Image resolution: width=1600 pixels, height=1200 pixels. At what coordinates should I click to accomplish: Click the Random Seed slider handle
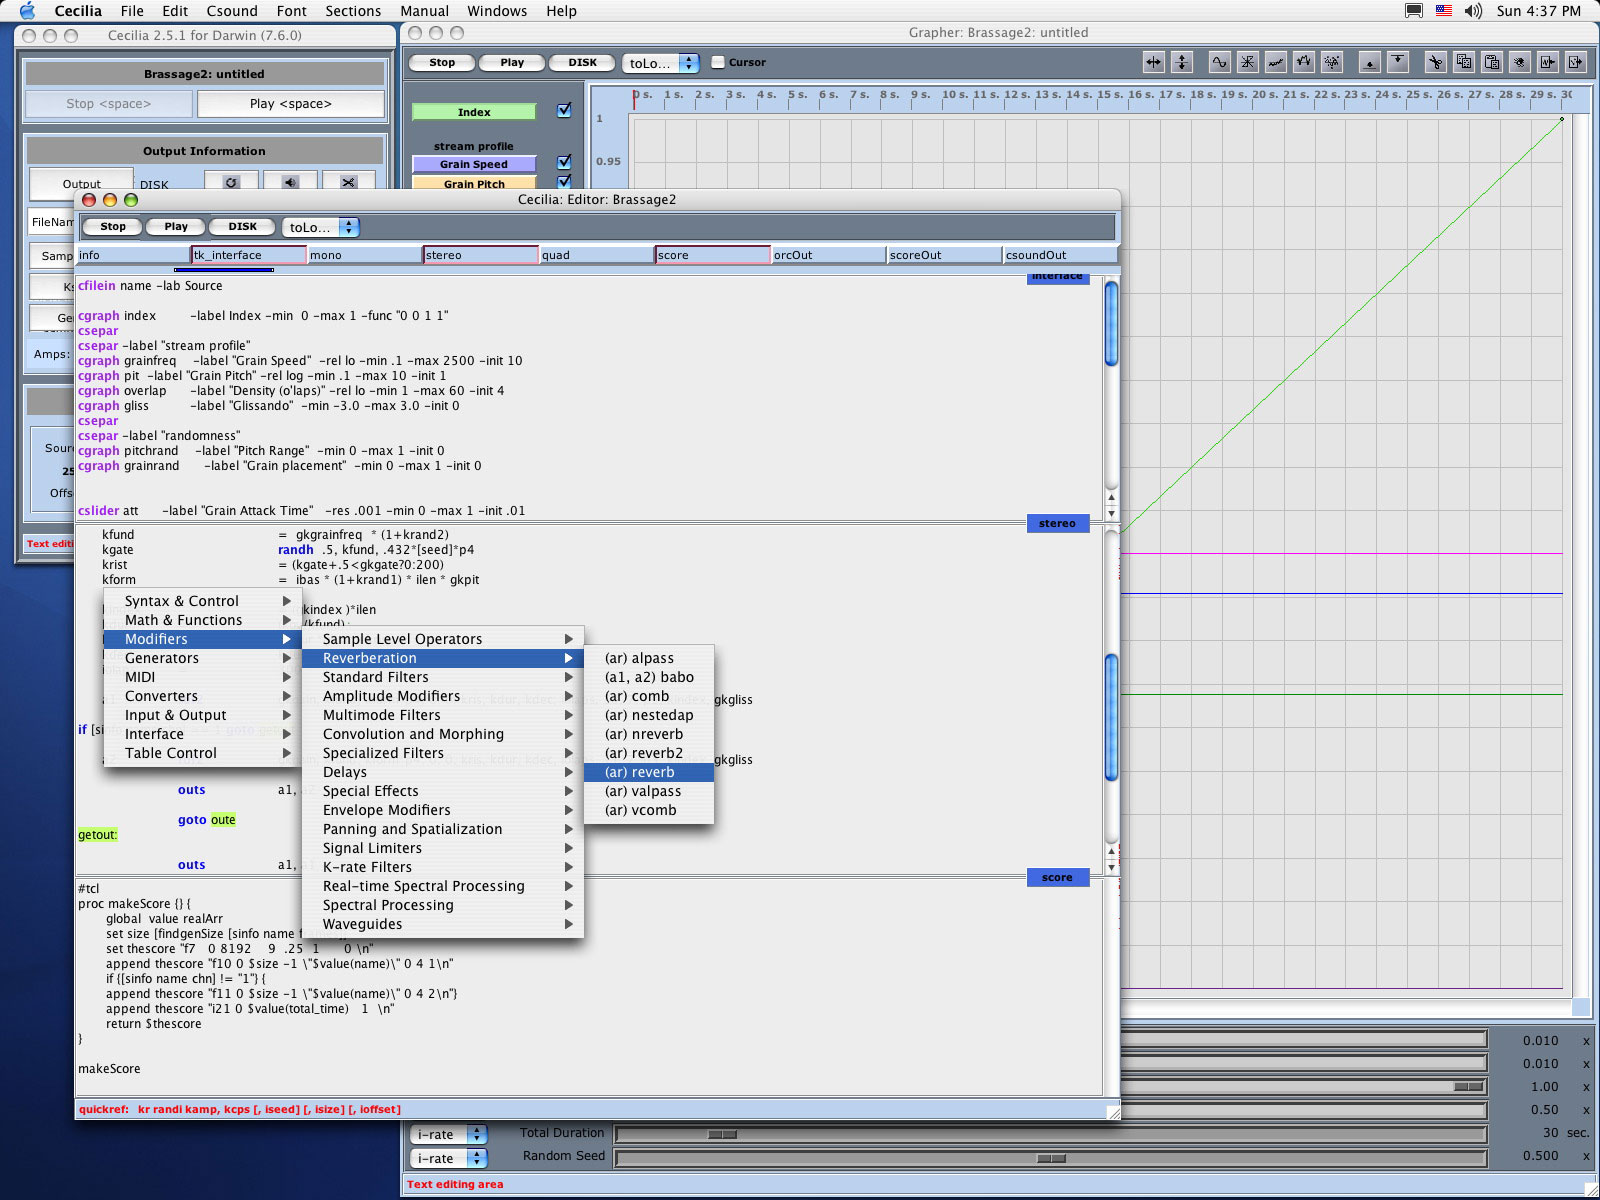click(x=1051, y=1158)
